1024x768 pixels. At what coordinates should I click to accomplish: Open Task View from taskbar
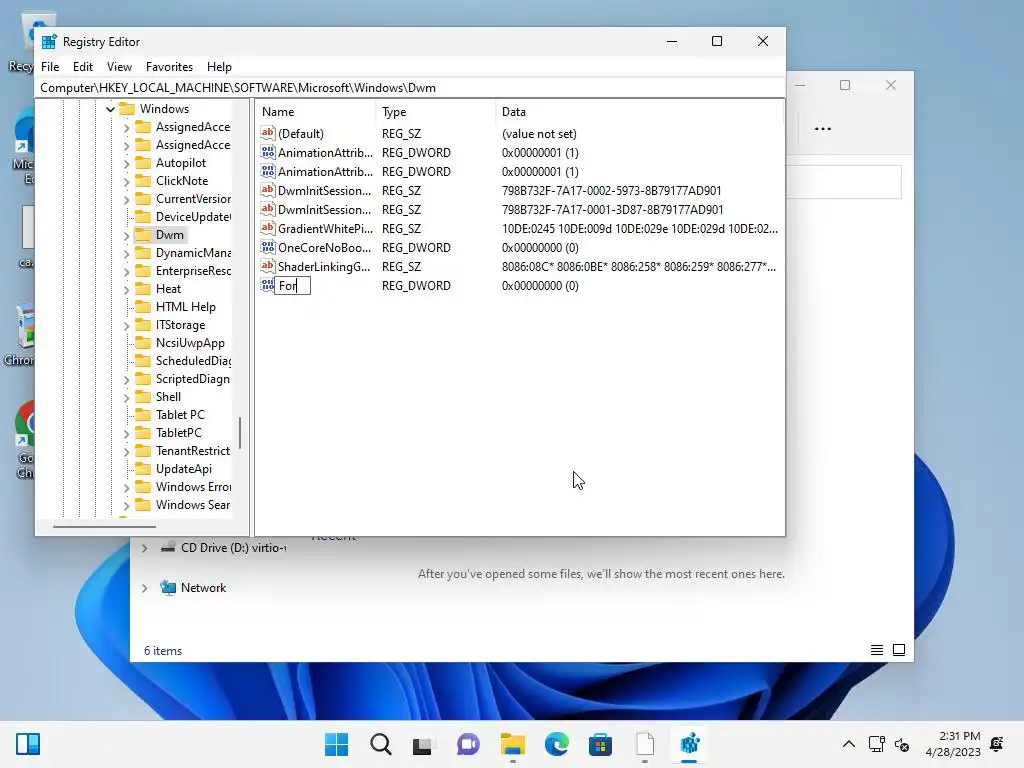423,744
